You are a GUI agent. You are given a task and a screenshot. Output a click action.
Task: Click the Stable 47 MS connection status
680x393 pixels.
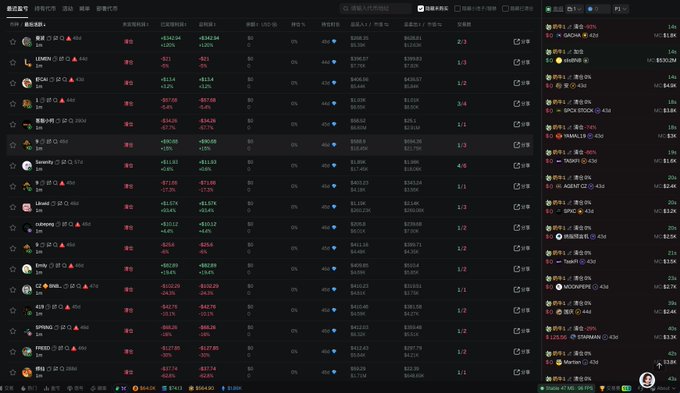[566, 388]
